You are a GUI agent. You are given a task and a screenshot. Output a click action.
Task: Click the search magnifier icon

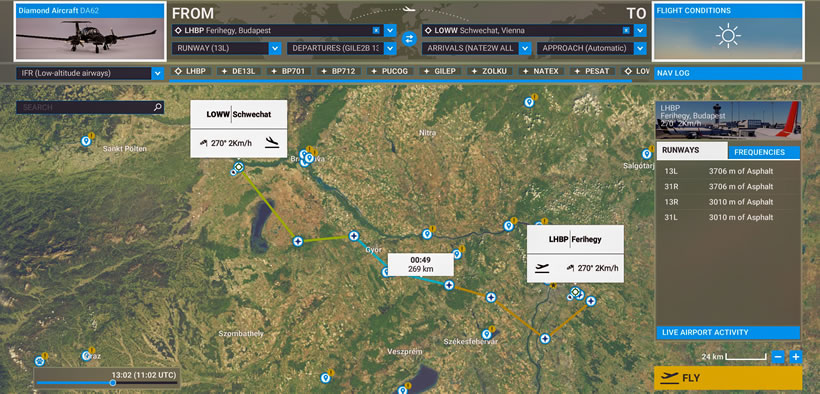157,107
